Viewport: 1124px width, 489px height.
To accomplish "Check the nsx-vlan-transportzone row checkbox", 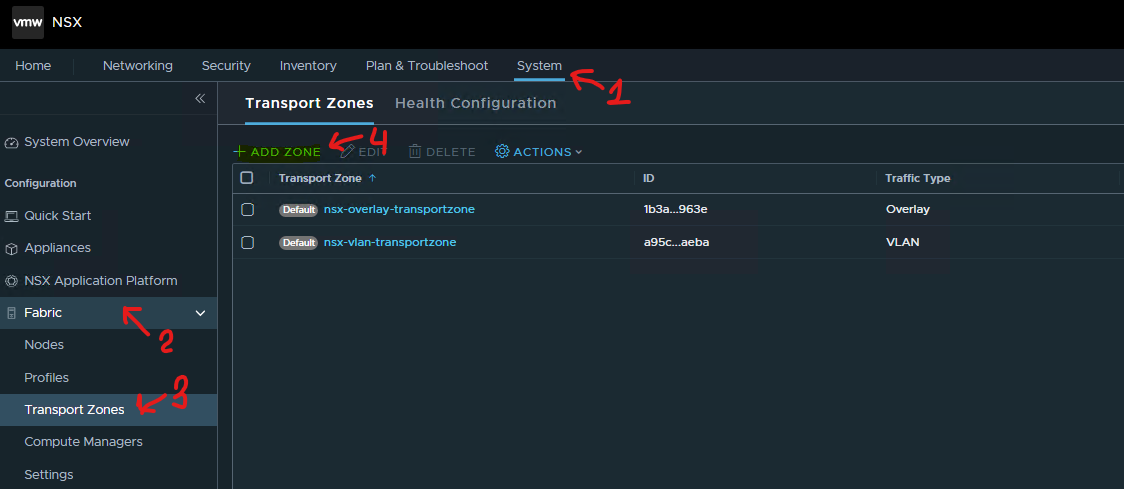I will 247,242.
